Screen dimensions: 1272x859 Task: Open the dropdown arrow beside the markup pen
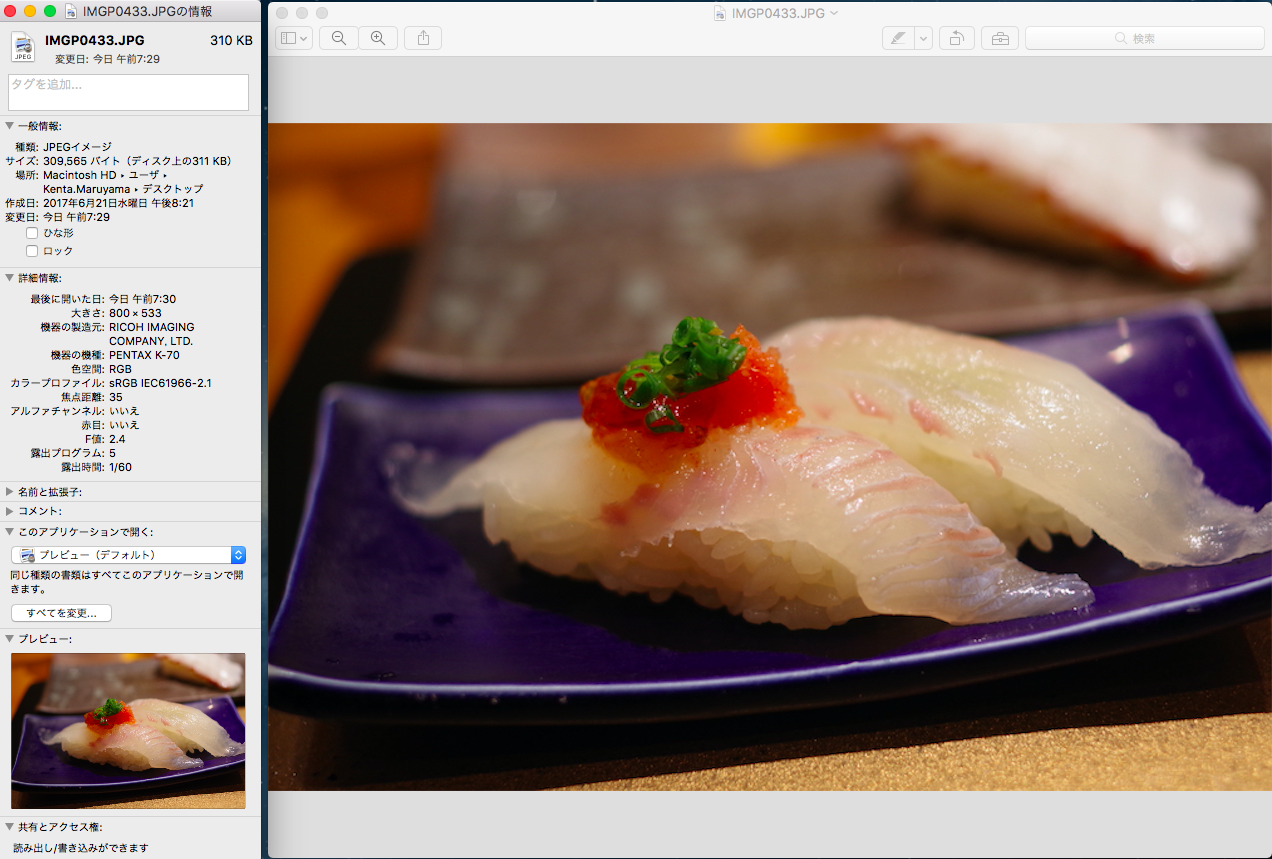coord(923,38)
